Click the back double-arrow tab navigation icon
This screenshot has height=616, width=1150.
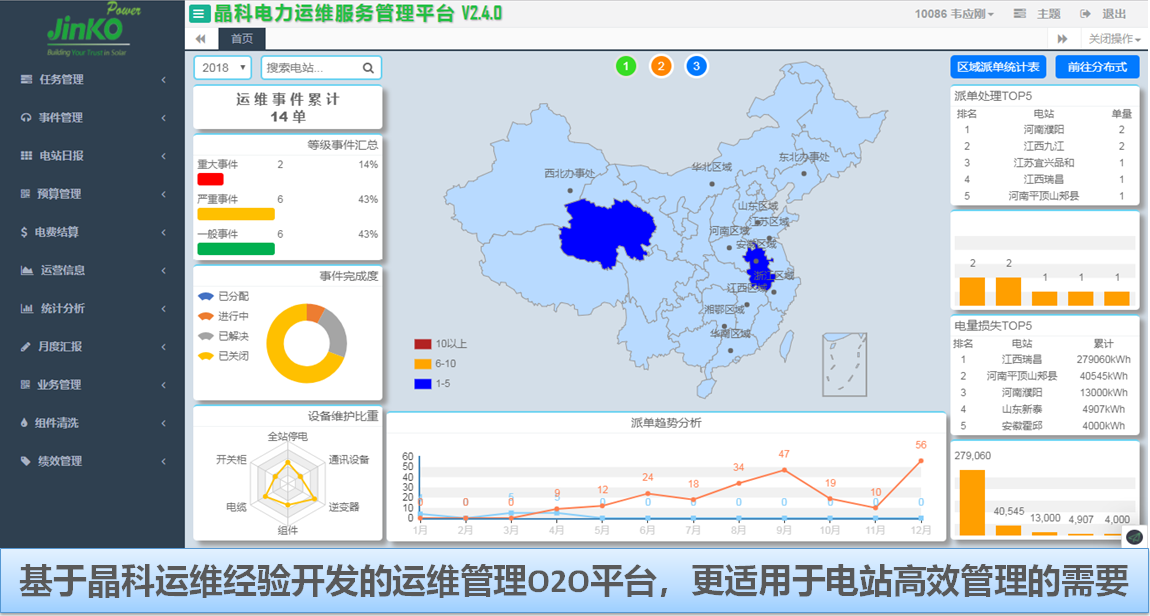click(201, 39)
